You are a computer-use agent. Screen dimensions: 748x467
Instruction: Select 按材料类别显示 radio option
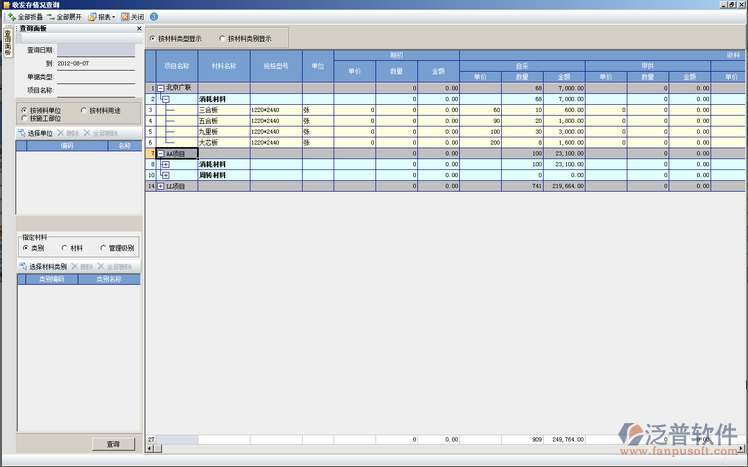coord(222,38)
